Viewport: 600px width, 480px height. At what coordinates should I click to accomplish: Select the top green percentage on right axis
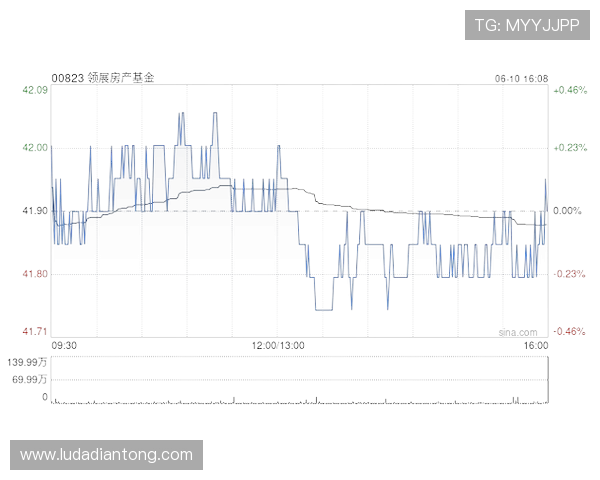tap(570, 90)
